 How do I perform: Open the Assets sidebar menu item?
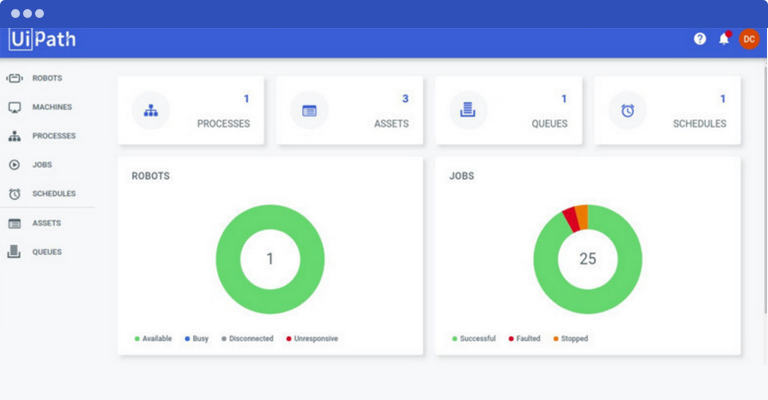point(47,223)
